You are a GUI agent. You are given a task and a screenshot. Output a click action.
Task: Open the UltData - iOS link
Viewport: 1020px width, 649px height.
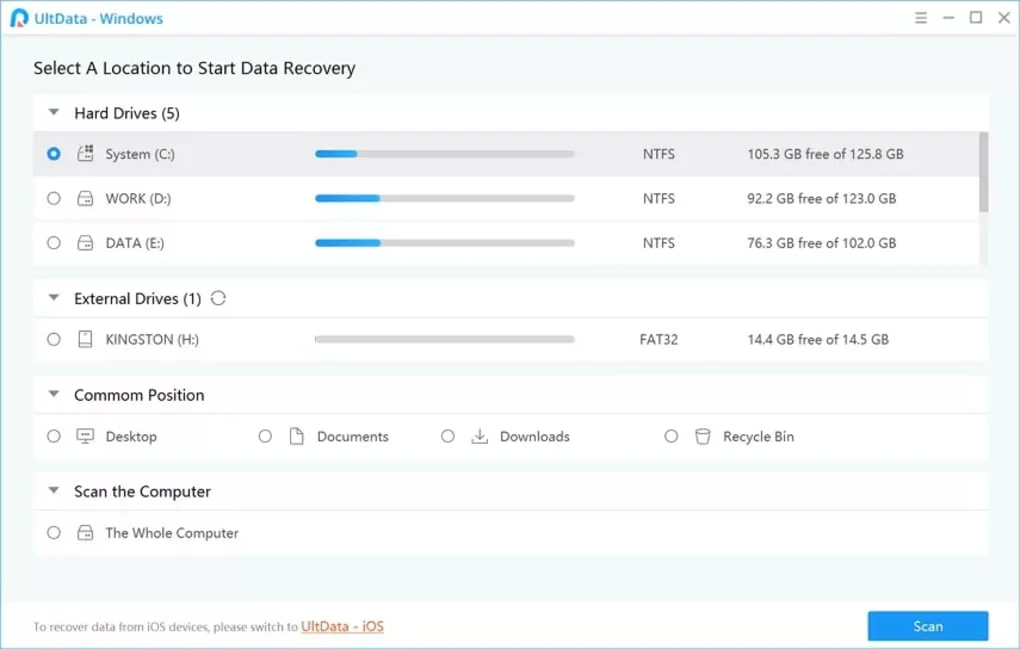(342, 627)
